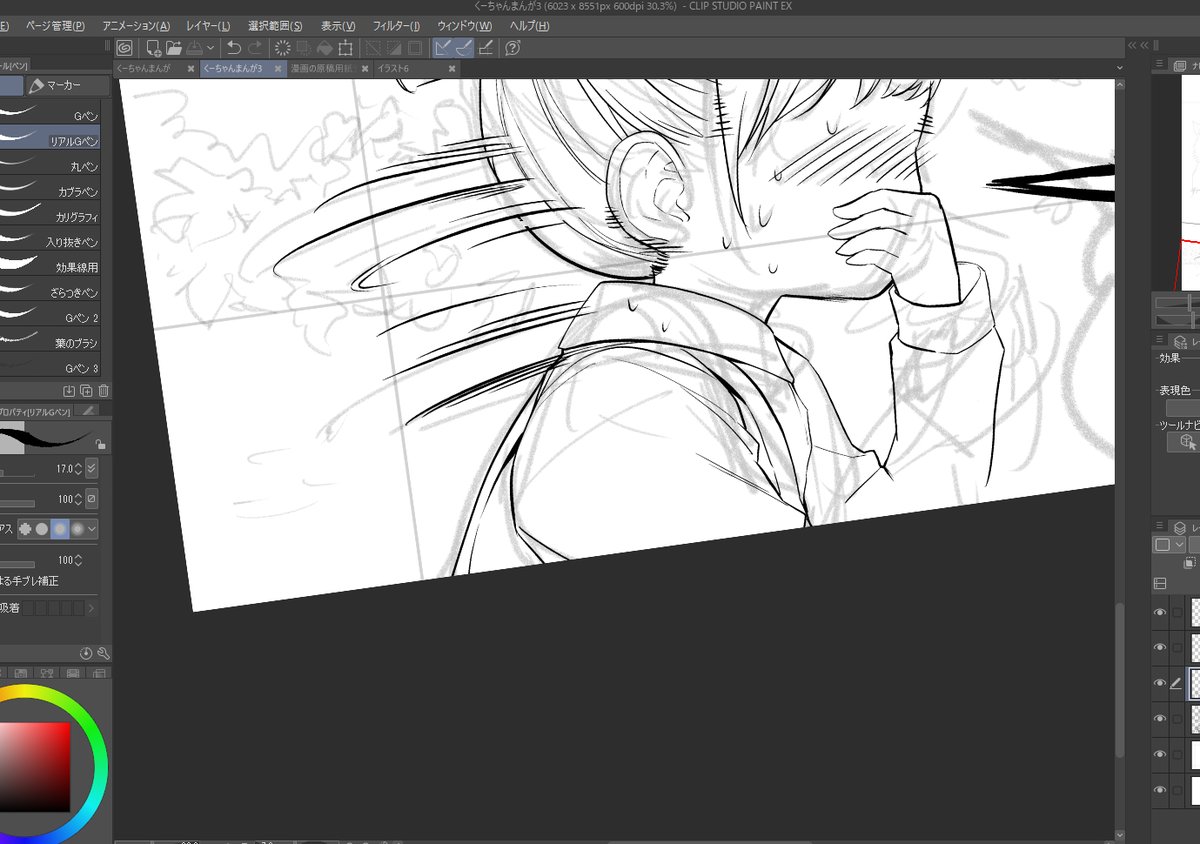Viewport: 1200px width, 844px height.
Task: Toggle Snap to Special Ruler button
Action: click(x=463, y=47)
